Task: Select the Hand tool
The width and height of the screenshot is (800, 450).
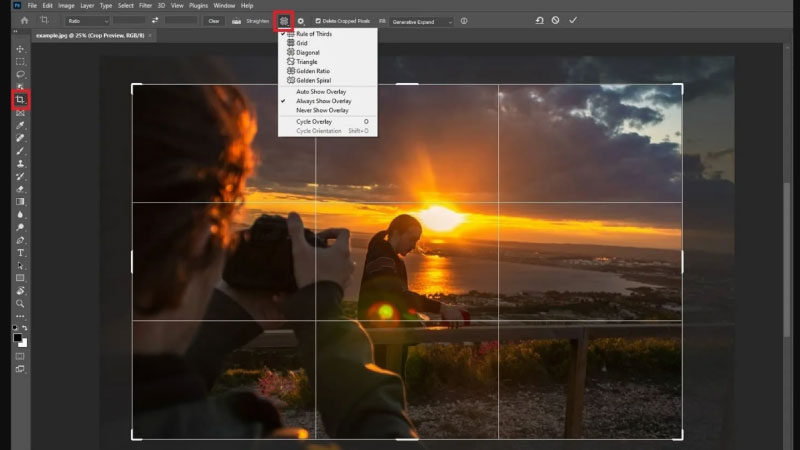Action: pyautogui.click(x=20, y=291)
